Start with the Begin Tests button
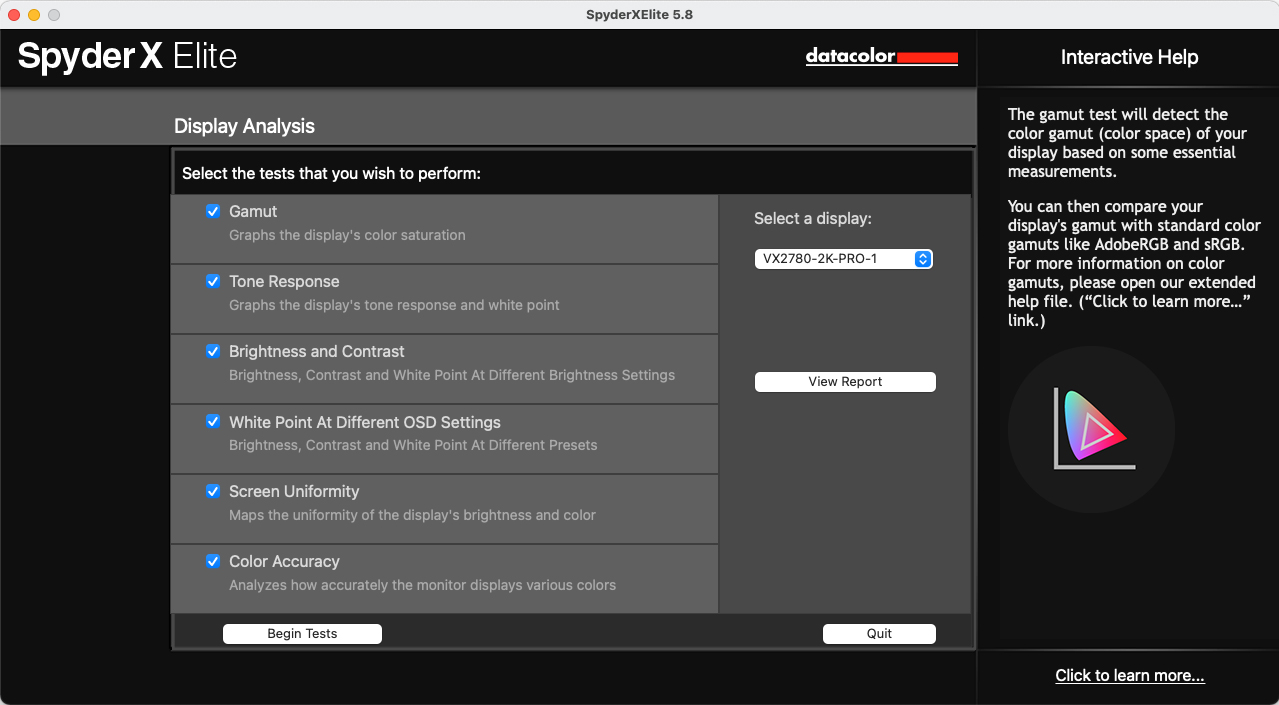 point(302,634)
